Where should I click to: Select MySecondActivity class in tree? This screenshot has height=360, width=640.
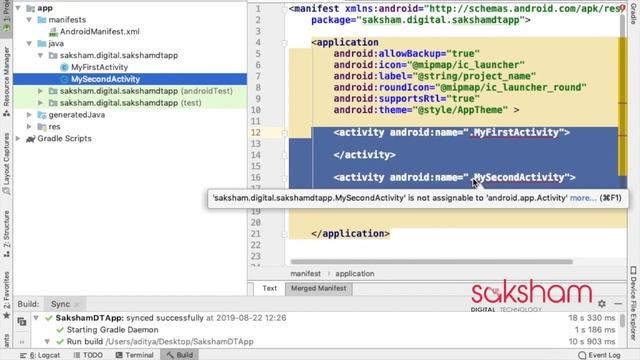click(x=105, y=79)
